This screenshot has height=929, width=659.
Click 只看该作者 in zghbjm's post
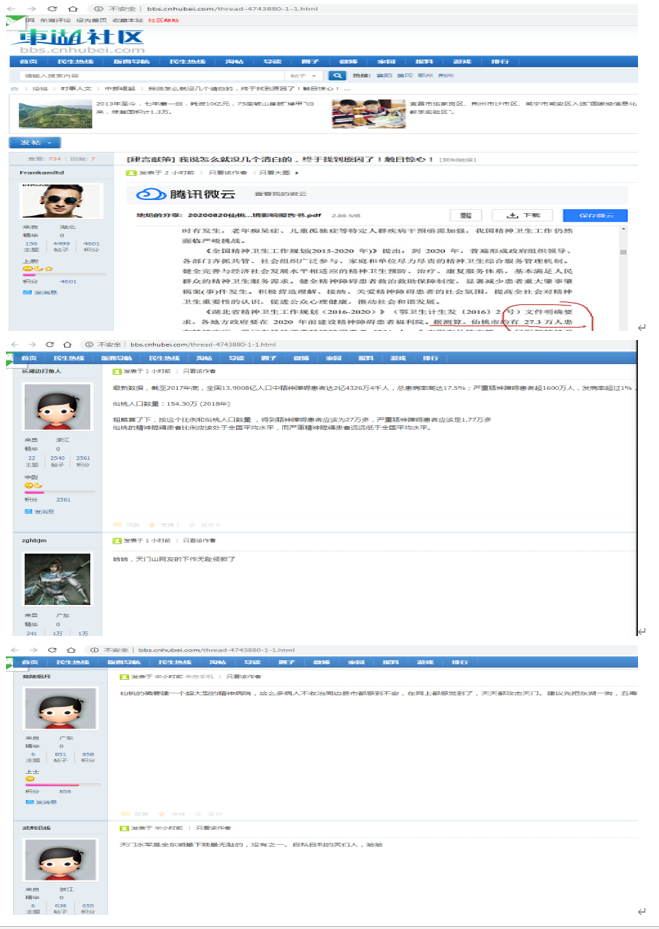click(x=199, y=541)
